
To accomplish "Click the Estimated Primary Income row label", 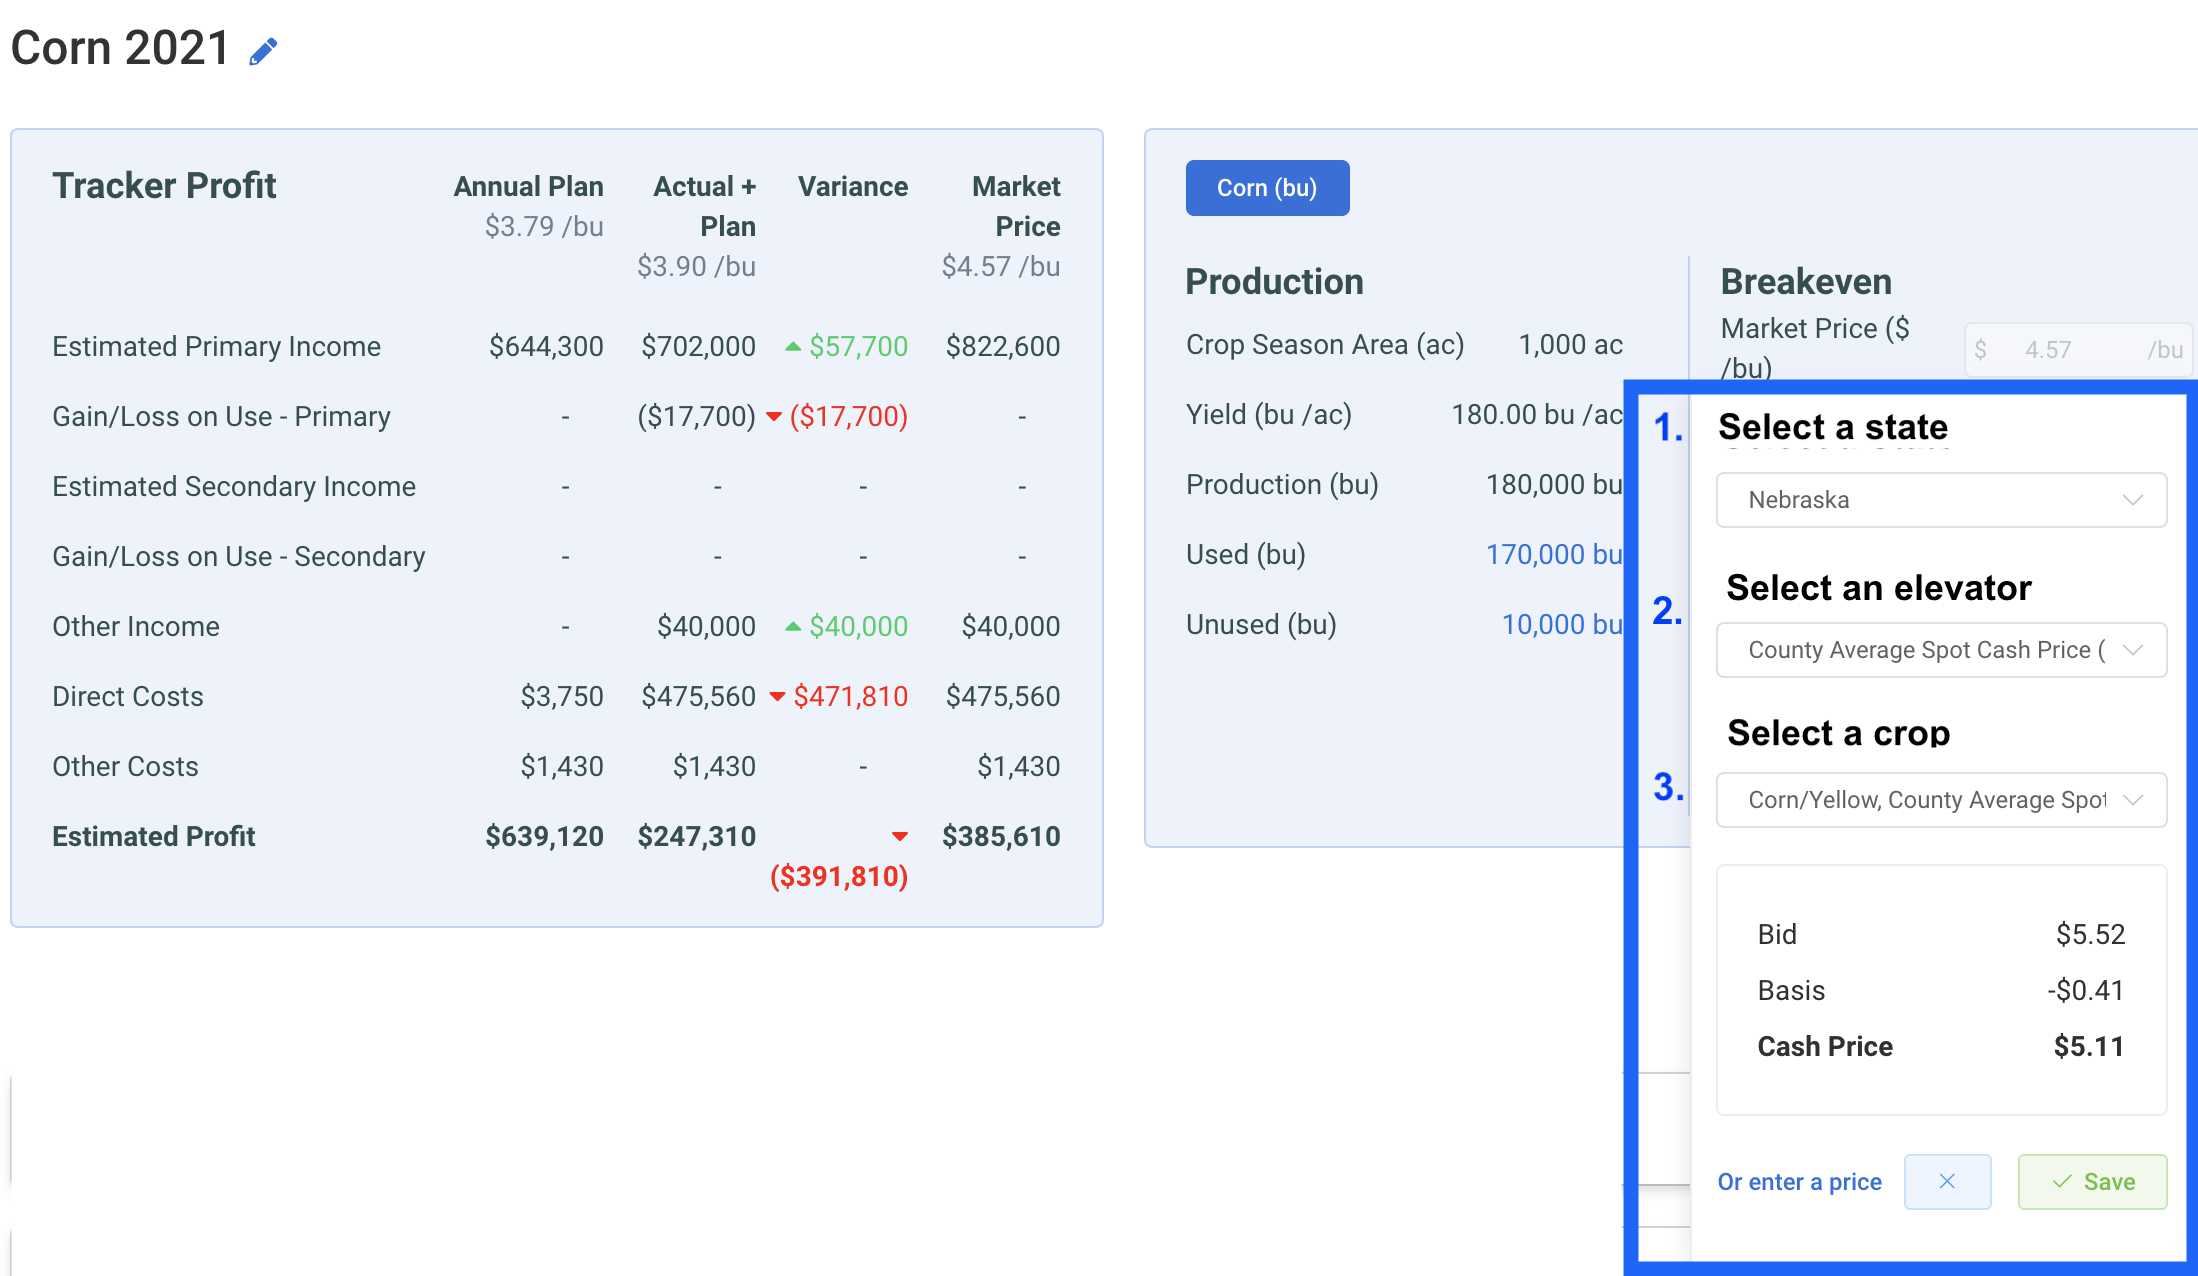I will (x=216, y=347).
